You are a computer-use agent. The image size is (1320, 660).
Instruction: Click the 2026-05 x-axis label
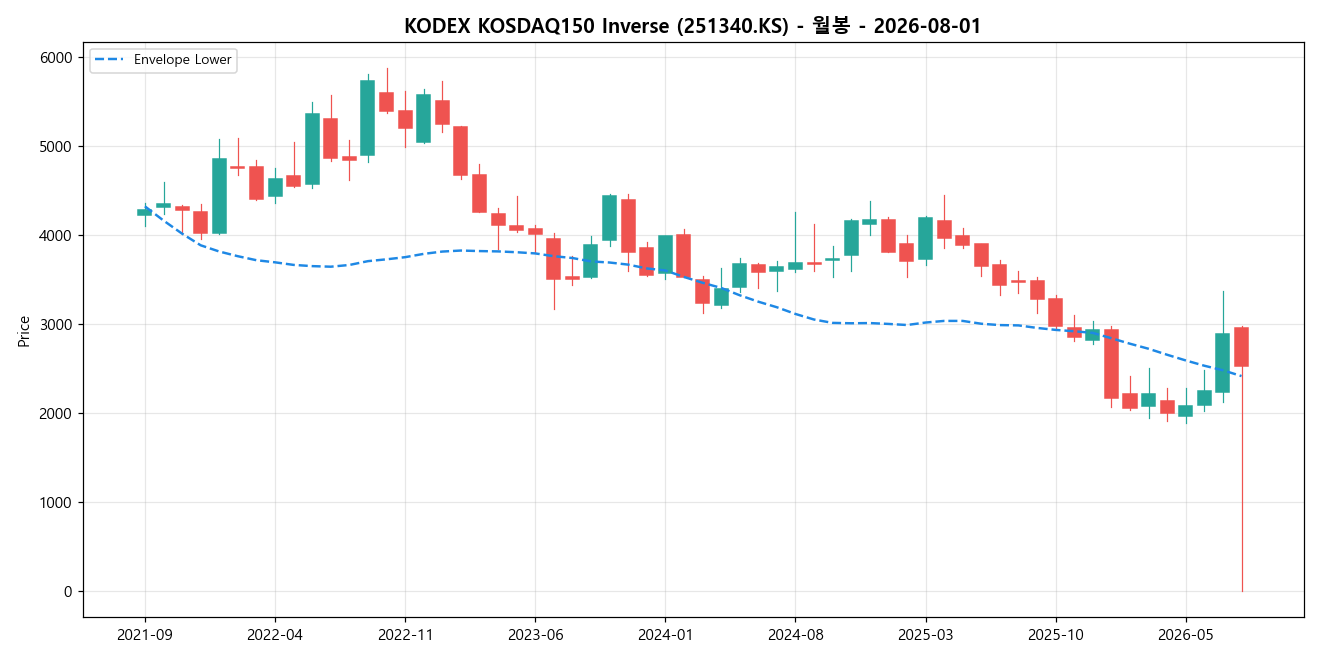coord(1186,634)
